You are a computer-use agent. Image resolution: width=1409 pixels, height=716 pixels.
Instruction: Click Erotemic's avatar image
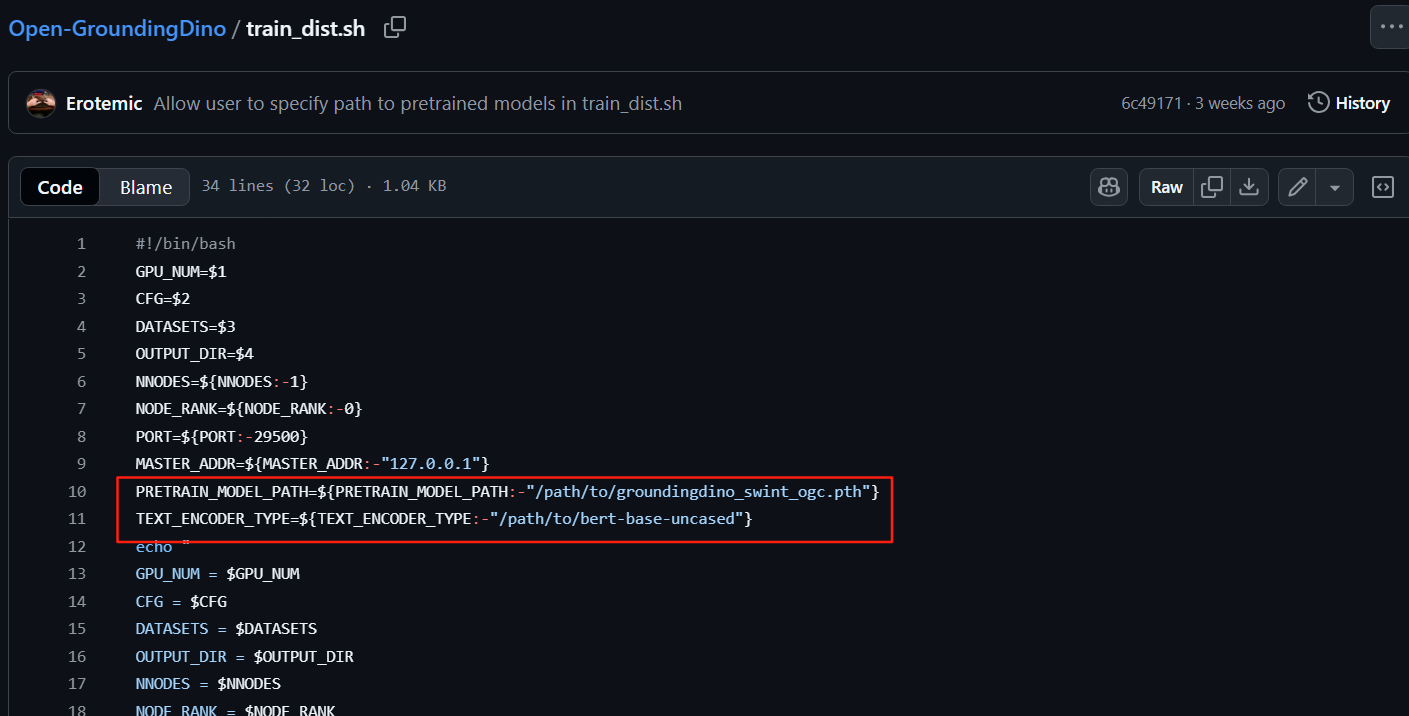(x=40, y=102)
